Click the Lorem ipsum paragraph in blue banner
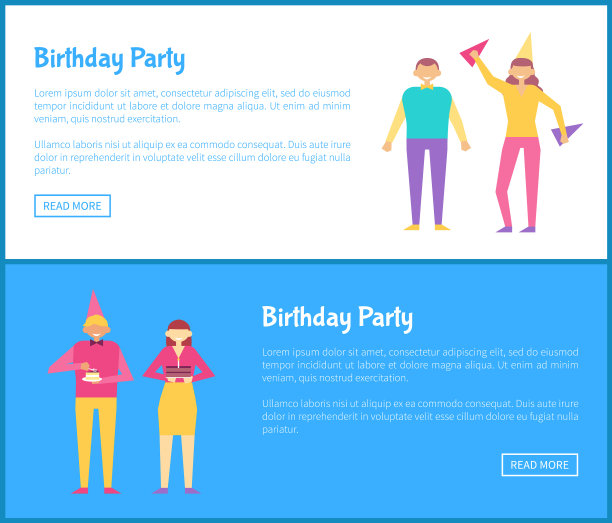 tap(420, 365)
